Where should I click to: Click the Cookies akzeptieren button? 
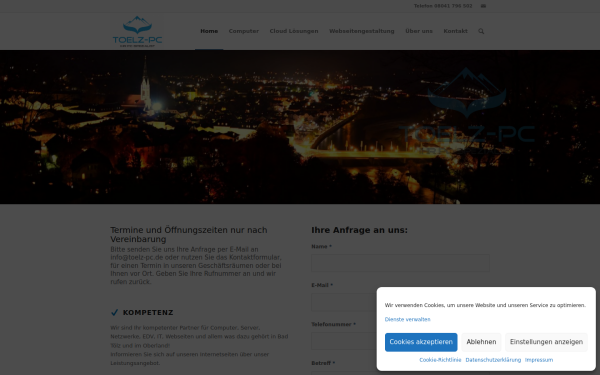point(421,342)
